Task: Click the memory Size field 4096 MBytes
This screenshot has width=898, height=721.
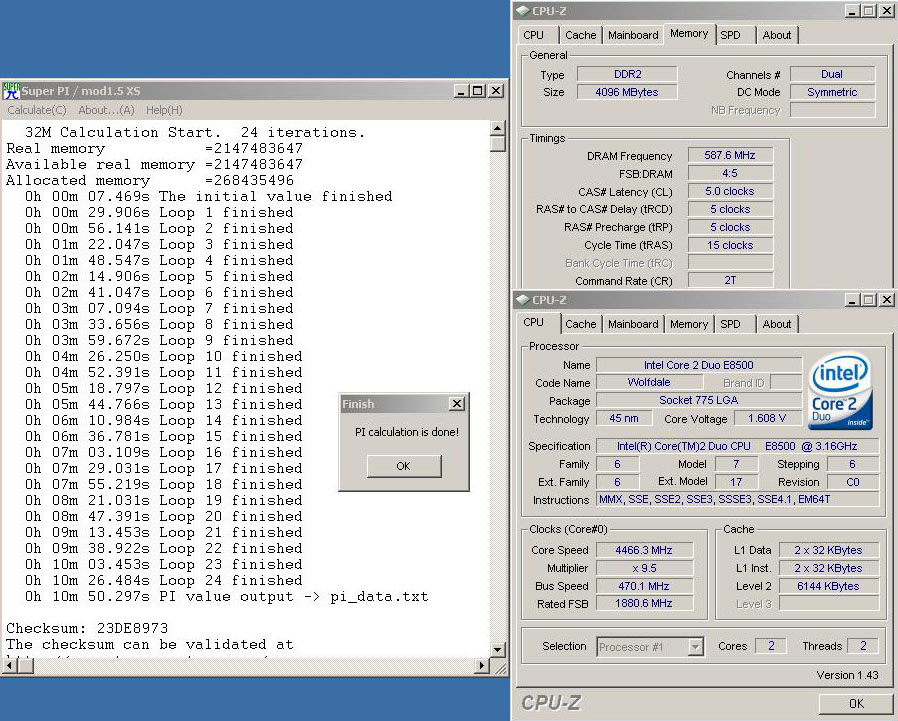Action: click(627, 92)
